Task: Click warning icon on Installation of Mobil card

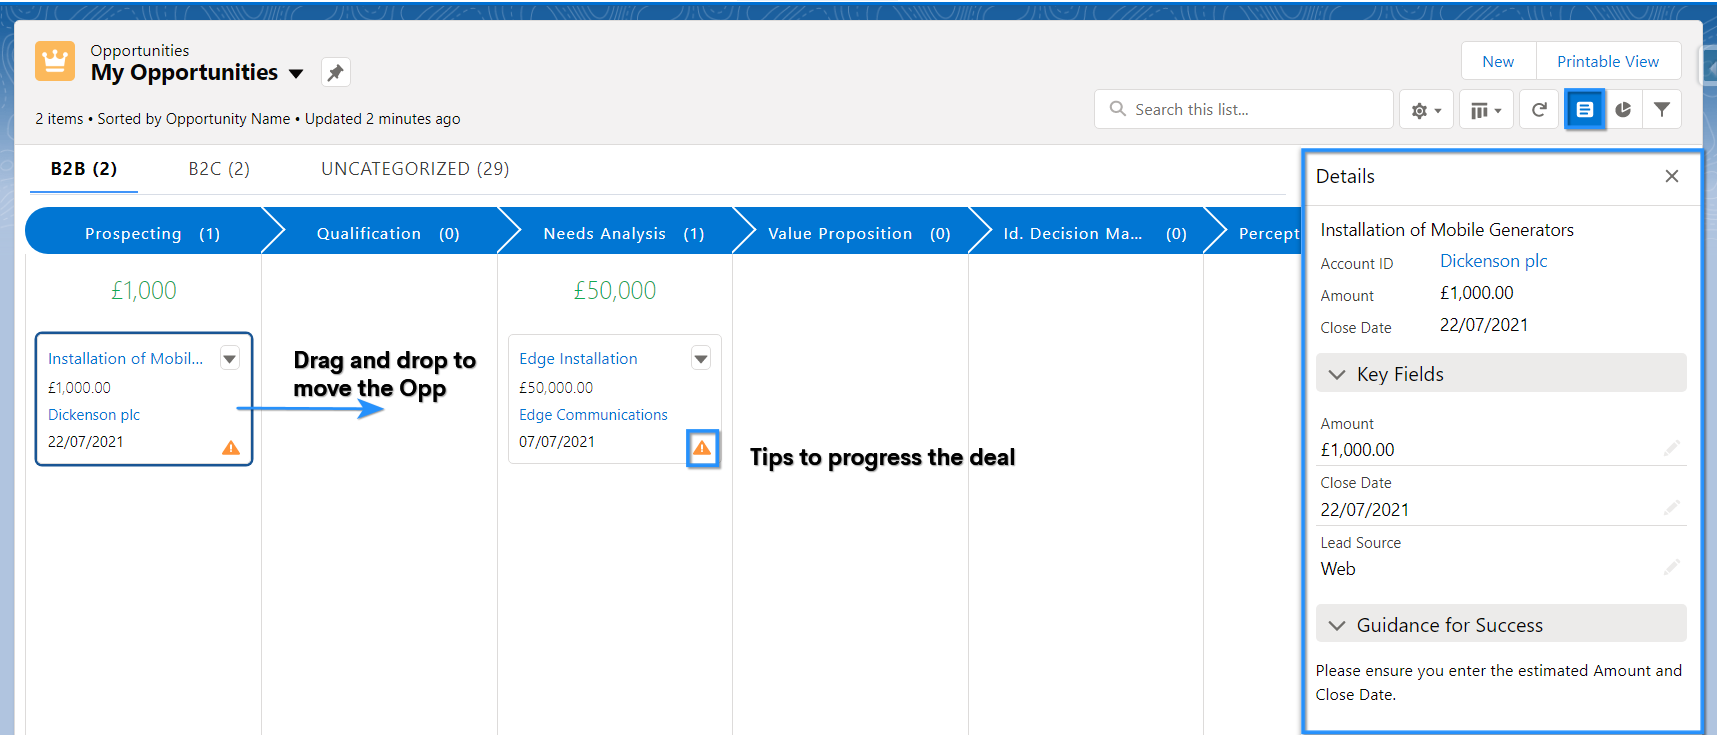Action: (x=231, y=447)
